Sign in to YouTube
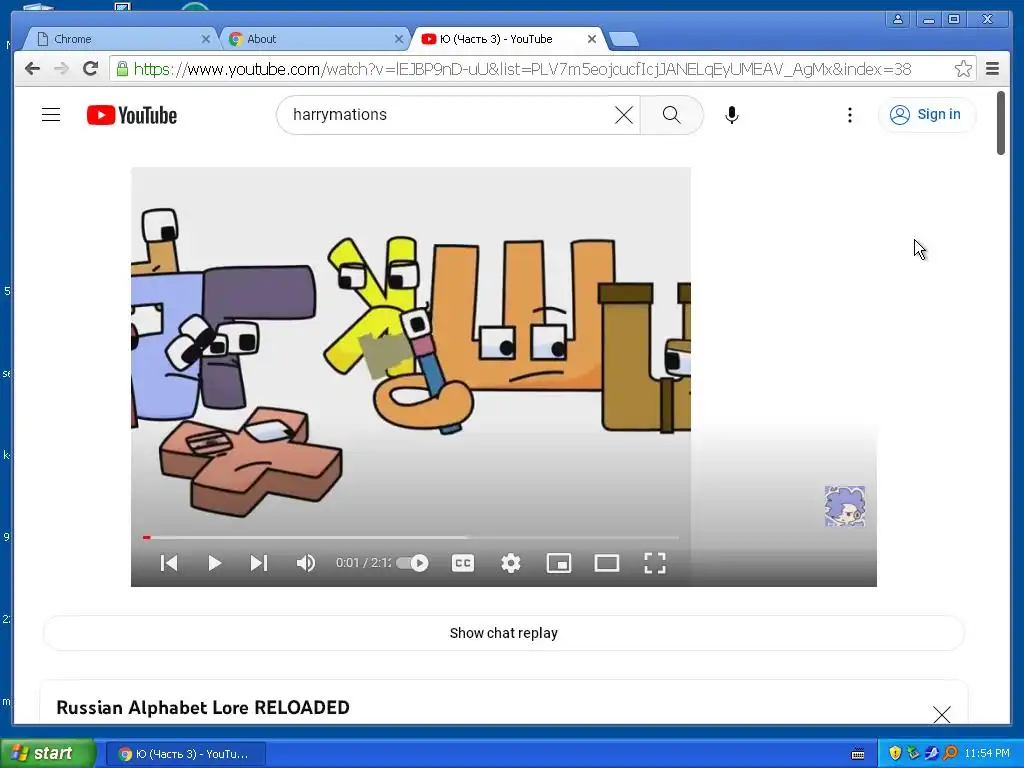This screenshot has width=1024, height=768. (926, 115)
